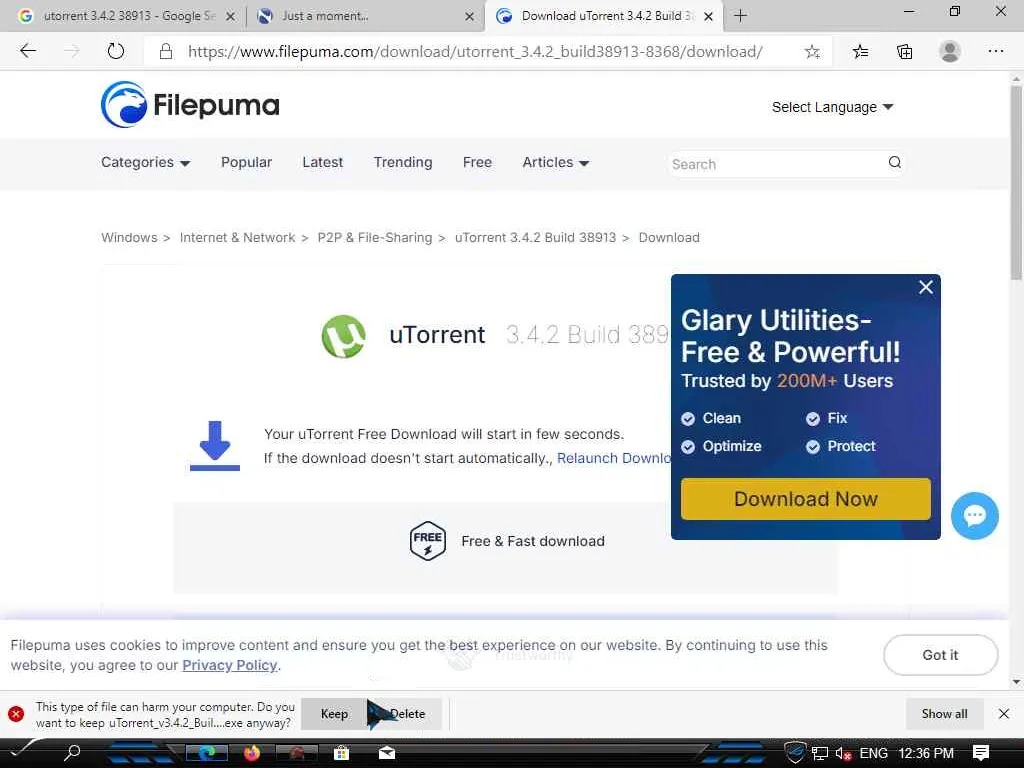The image size is (1024, 768).
Task: Click the blue download arrow icon
Action: click(x=214, y=446)
